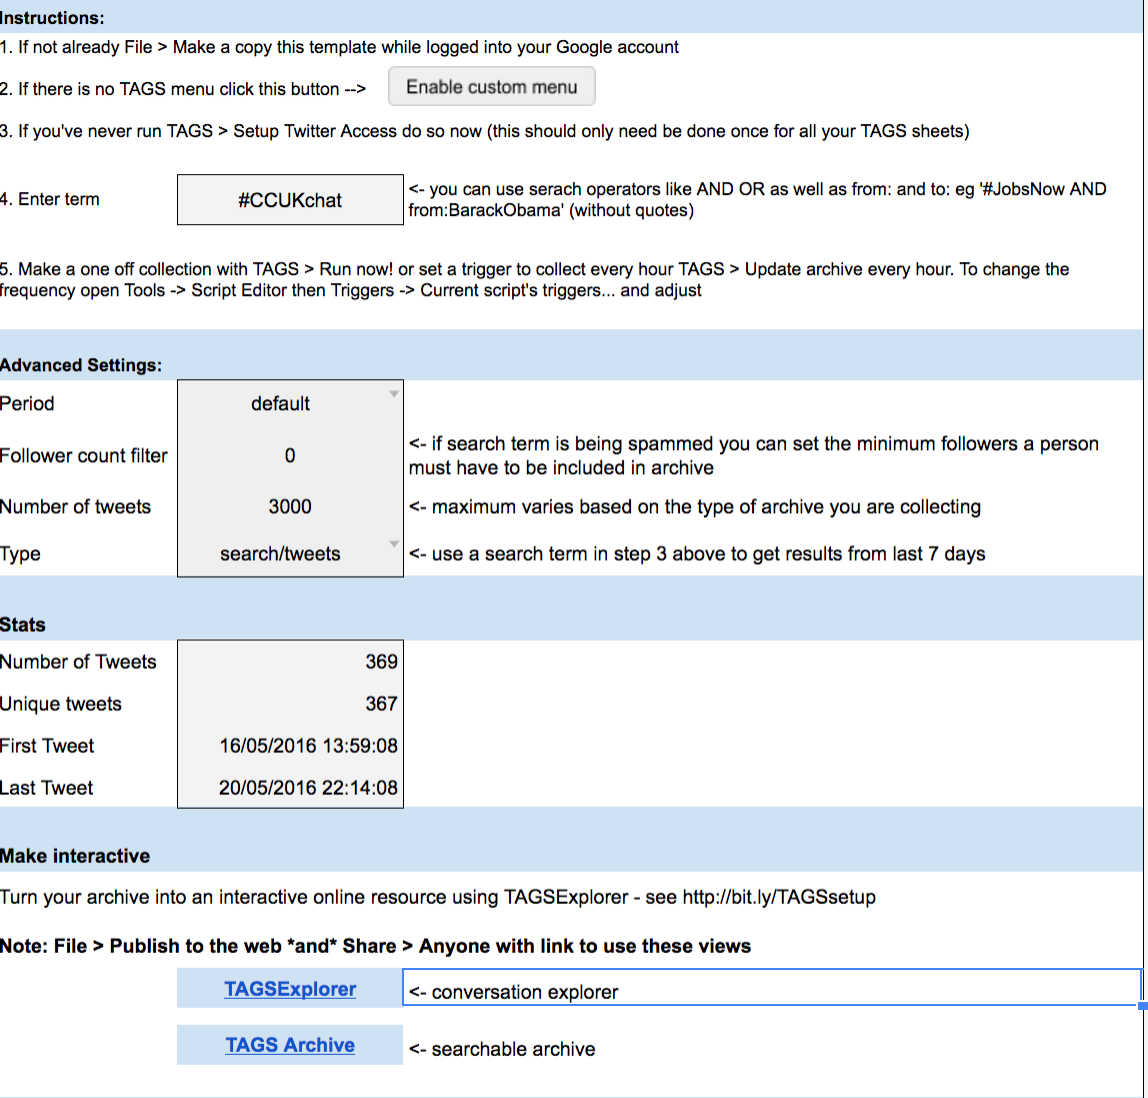Screen dimensions: 1148x1098
Task: Open the Period dropdown arrow
Action: (394, 394)
